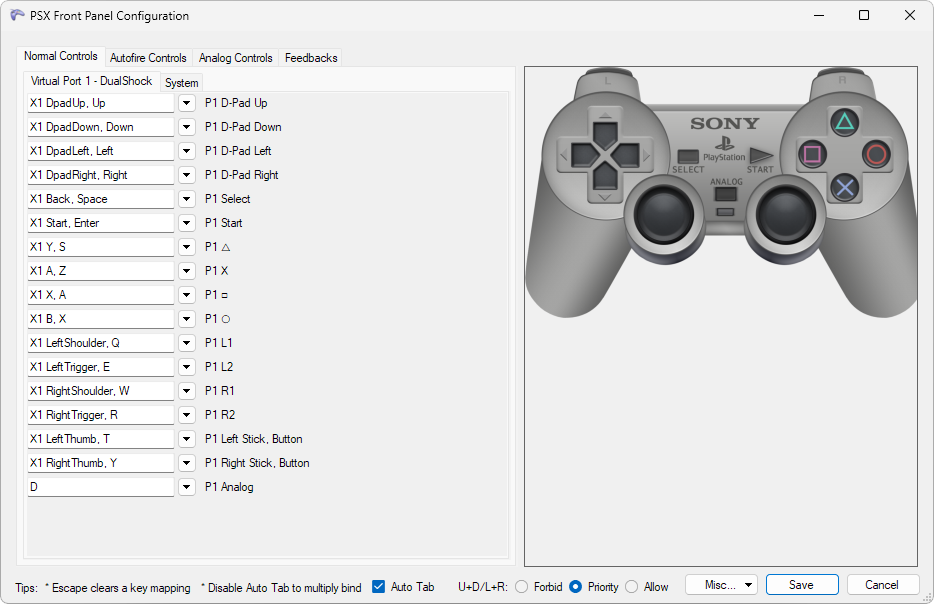Click the SELECT button on the controller image
934x604 pixels.
point(688,156)
